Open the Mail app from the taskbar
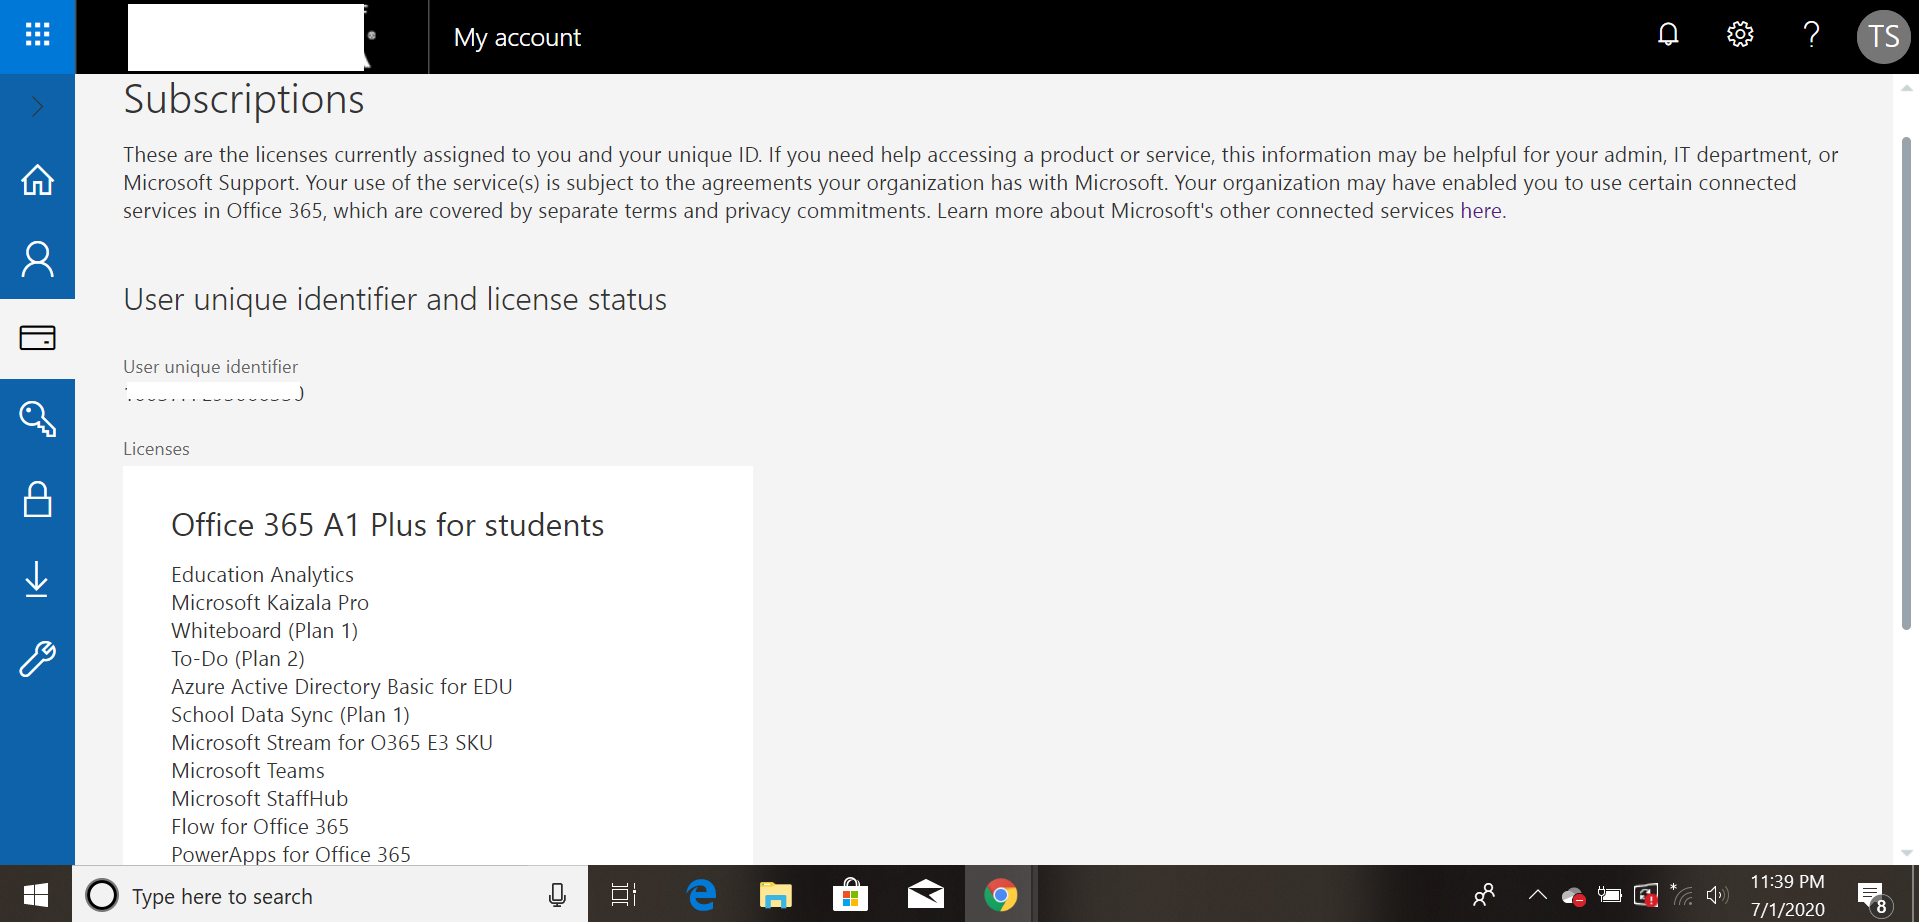The height and width of the screenshot is (922, 1919). [x=925, y=894]
